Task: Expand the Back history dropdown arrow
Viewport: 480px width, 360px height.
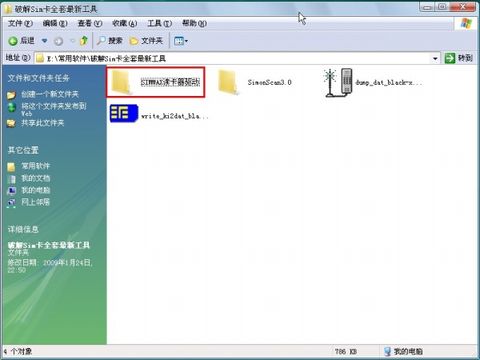Action: point(44,41)
